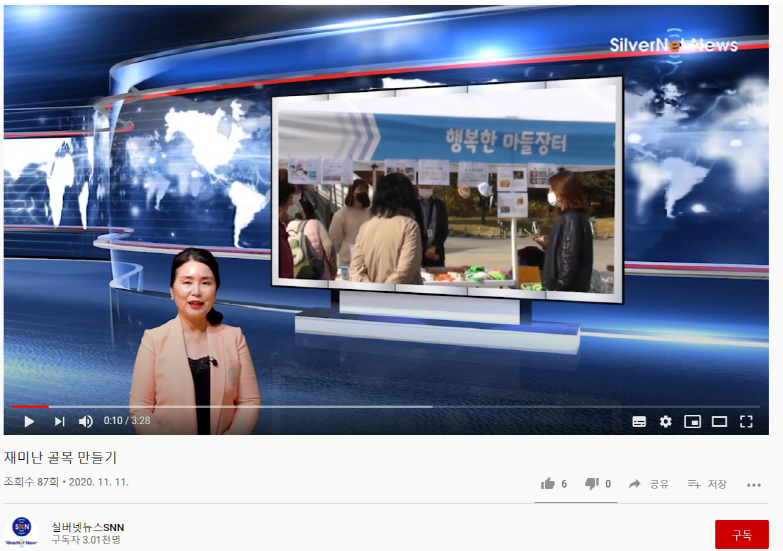Image resolution: width=783 pixels, height=551 pixels.
Task: Toggle subtitles/captions on the player
Action: click(639, 421)
